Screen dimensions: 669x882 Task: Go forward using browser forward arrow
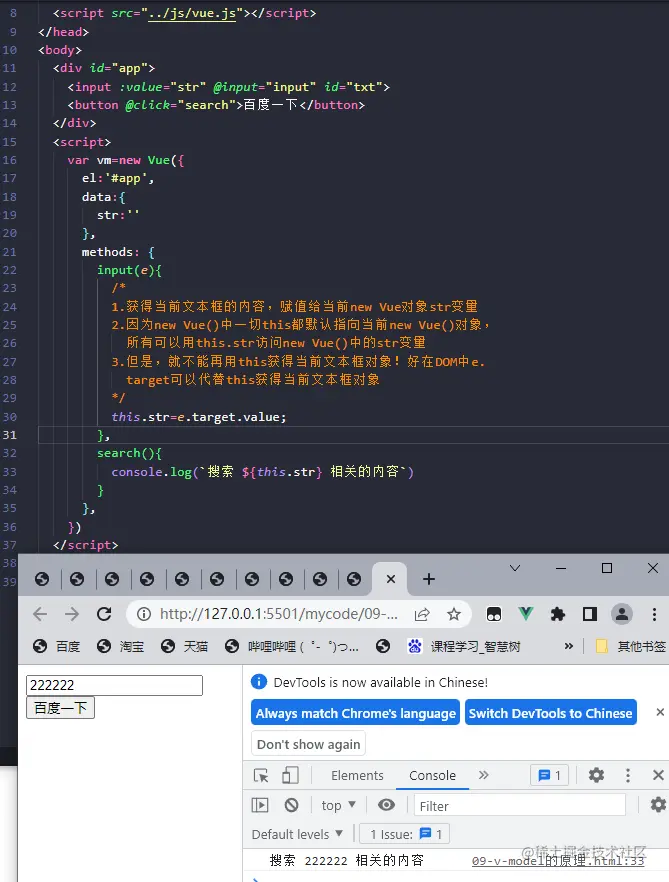[72, 614]
